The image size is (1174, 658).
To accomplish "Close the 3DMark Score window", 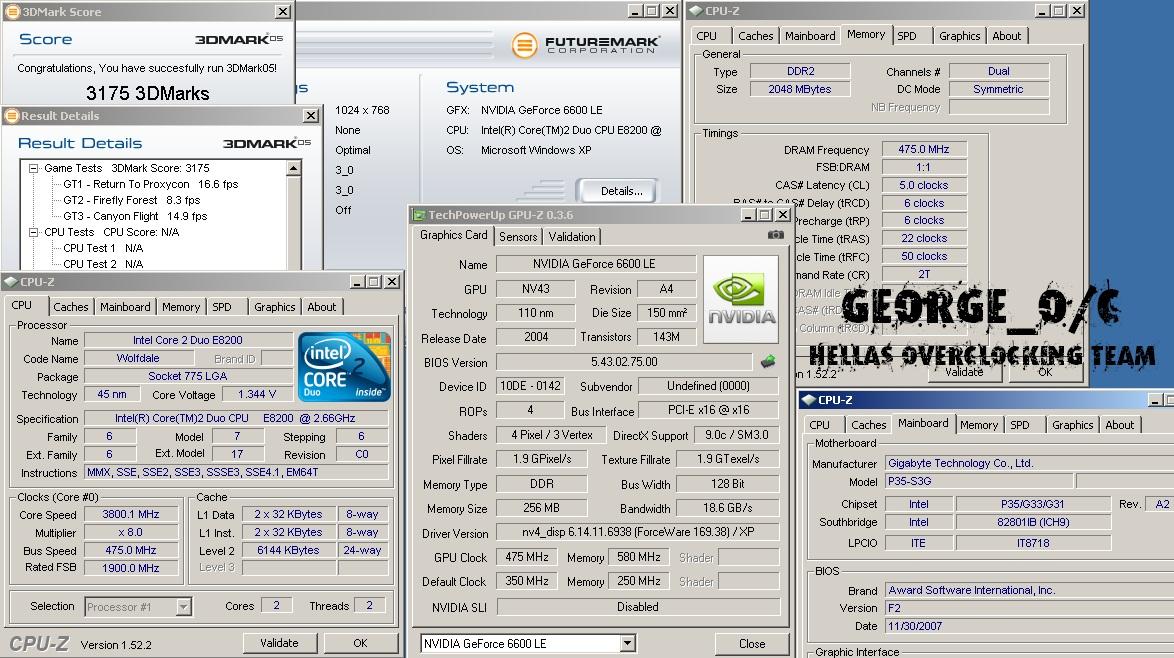I will tap(282, 11).
